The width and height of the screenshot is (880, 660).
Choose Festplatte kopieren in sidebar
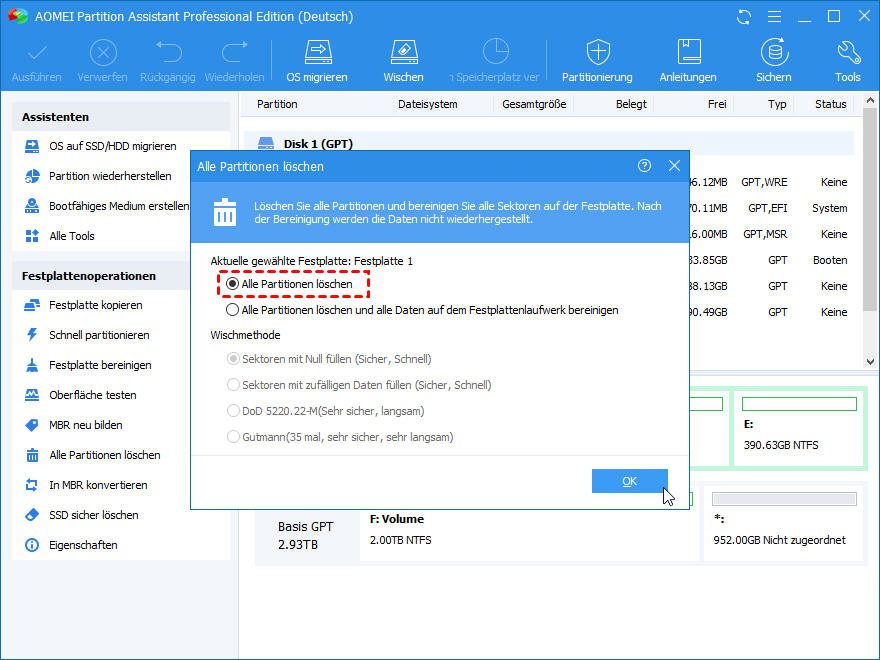(84, 305)
